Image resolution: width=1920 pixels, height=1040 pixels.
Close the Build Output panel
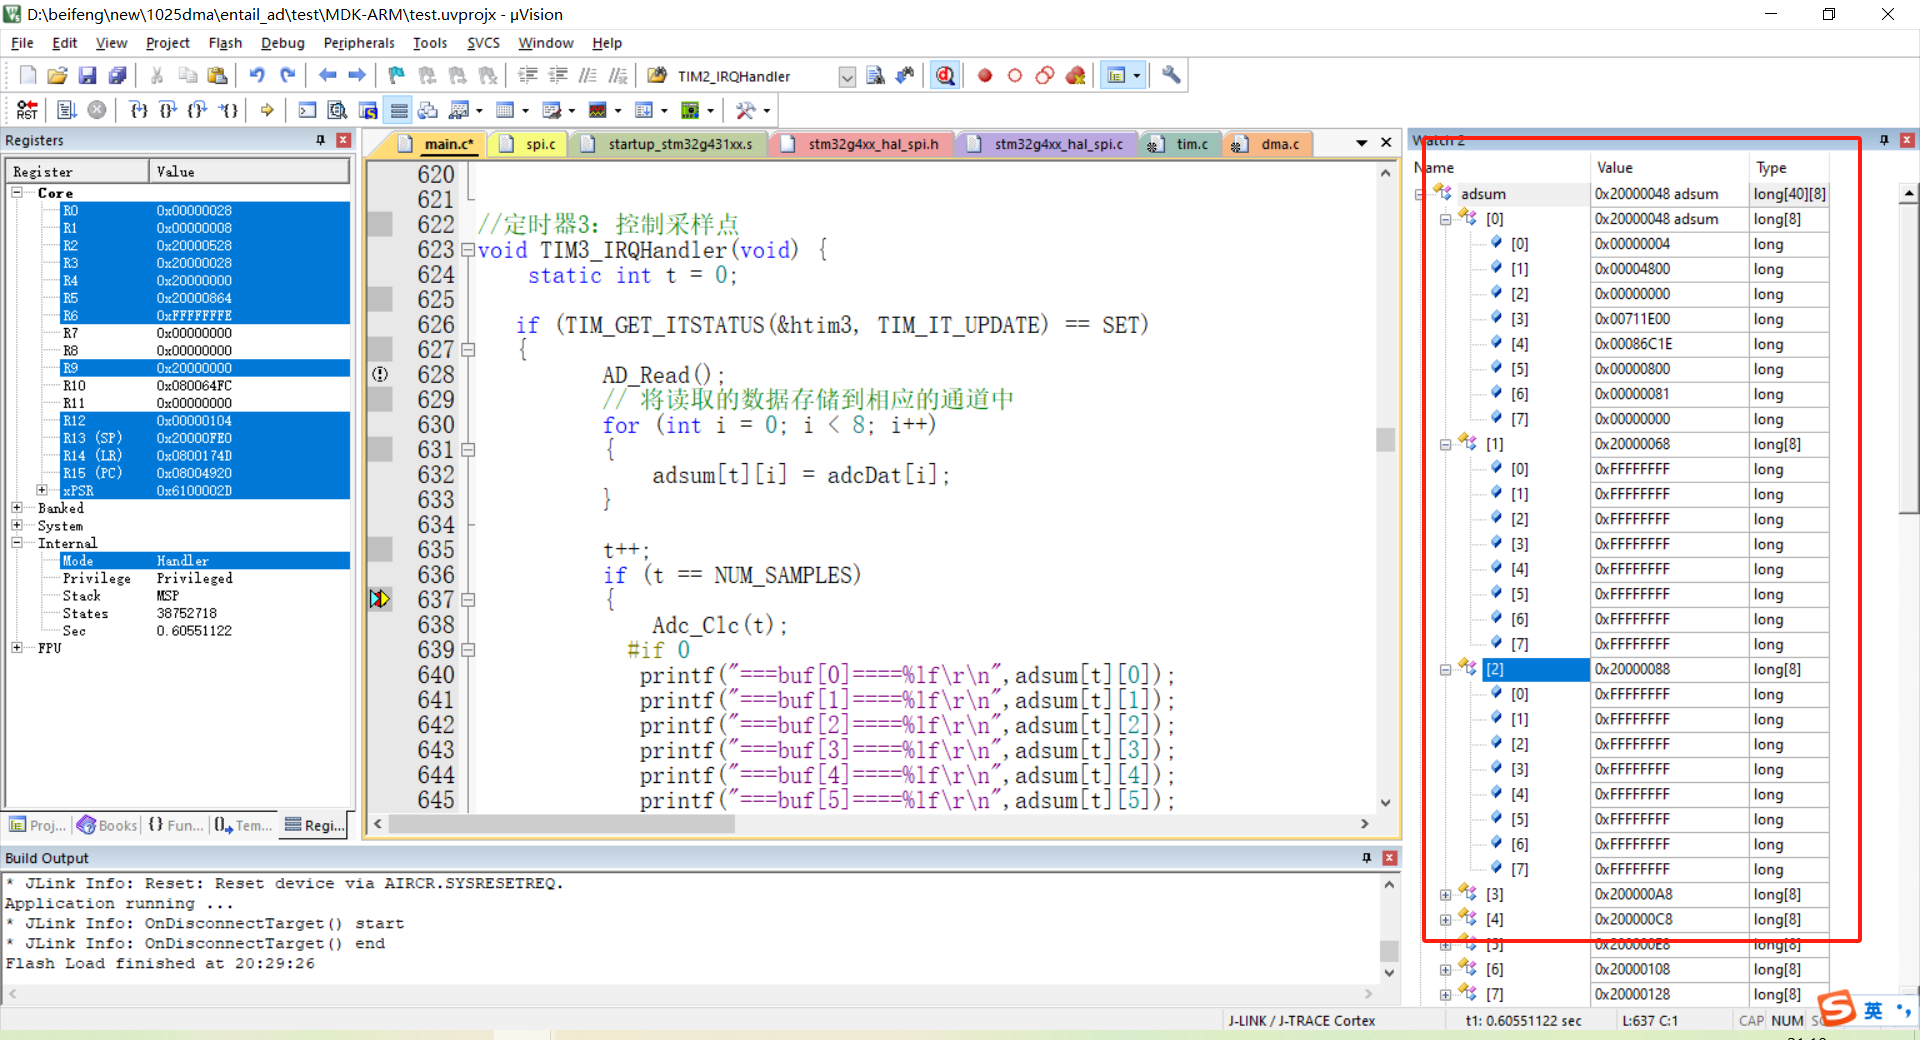tap(1389, 858)
